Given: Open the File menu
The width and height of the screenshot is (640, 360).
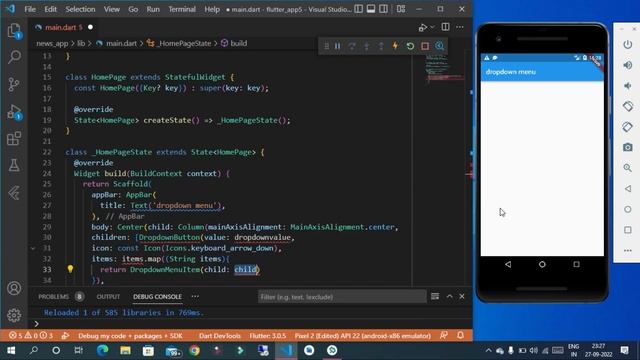Looking at the screenshot, I should click(x=30, y=9).
